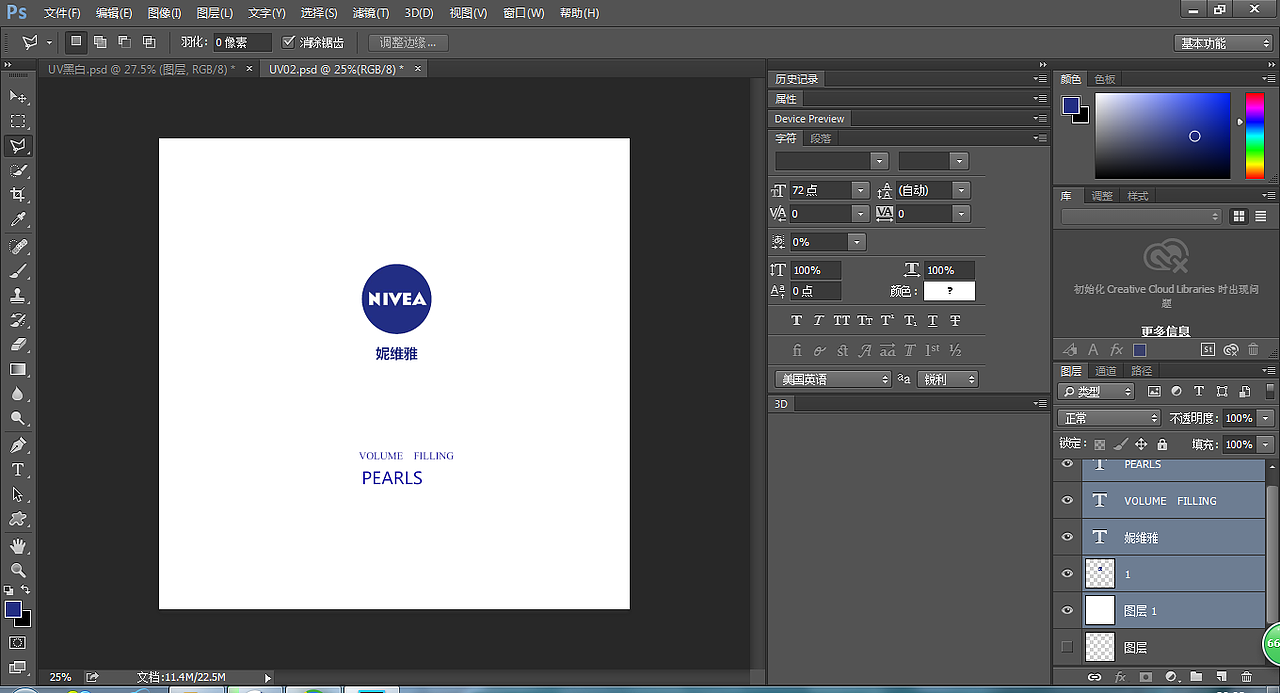This screenshot has width=1280, height=693.
Task: Hide the 妮维雅 text layer
Action: (1067, 537)
